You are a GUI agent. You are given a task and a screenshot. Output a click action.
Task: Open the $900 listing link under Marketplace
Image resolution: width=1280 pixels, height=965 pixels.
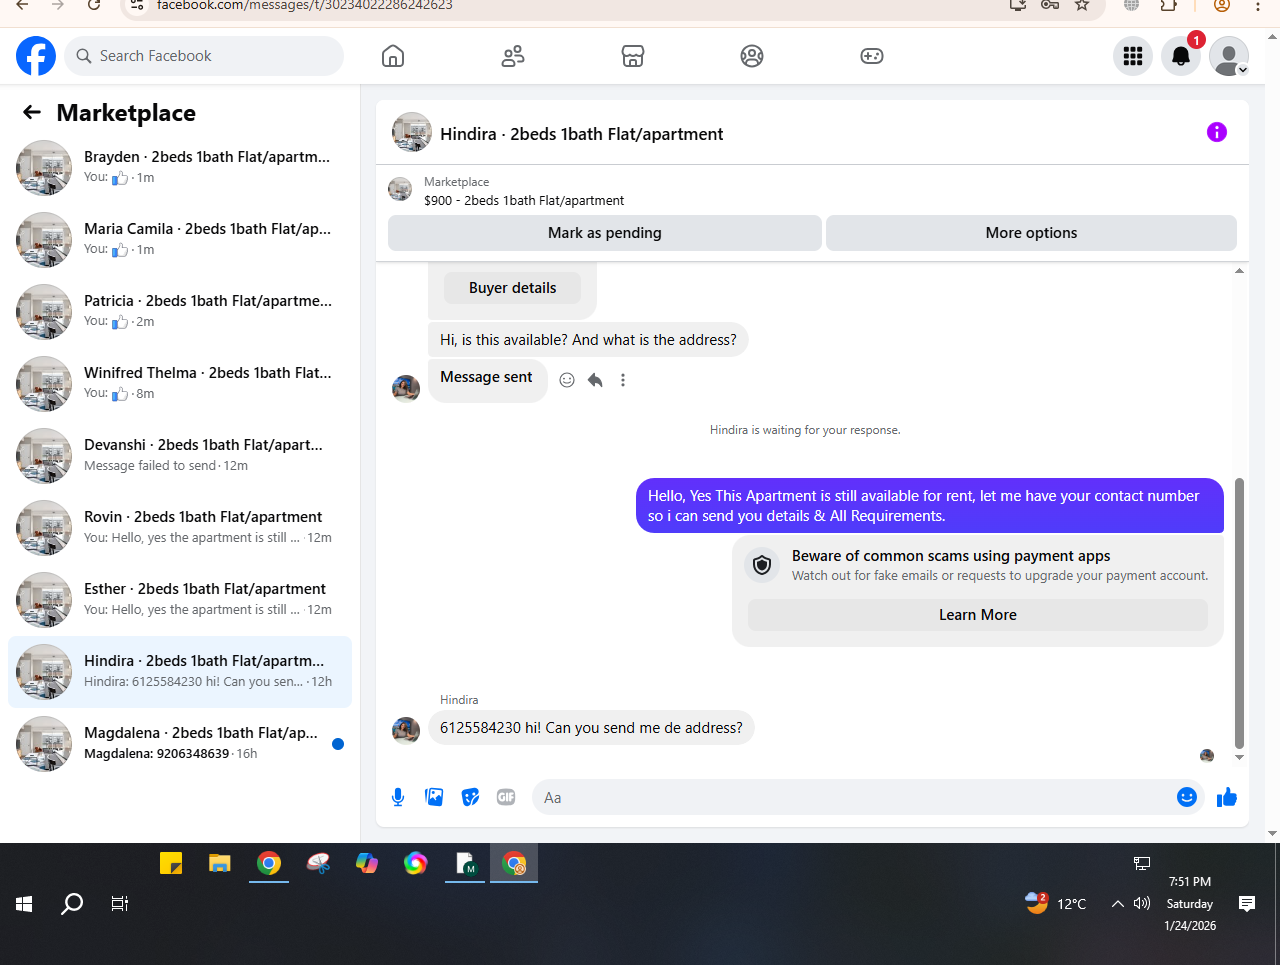[x=524, y=200]
